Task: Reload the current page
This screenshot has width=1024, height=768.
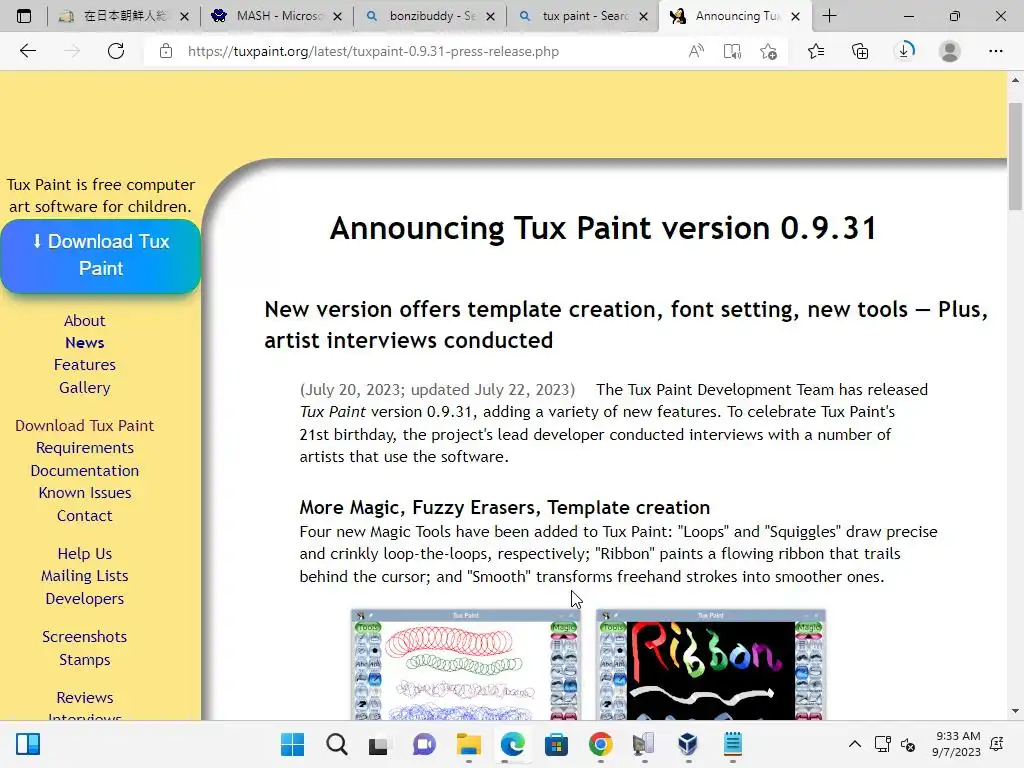Action: (x=116, y=51)
